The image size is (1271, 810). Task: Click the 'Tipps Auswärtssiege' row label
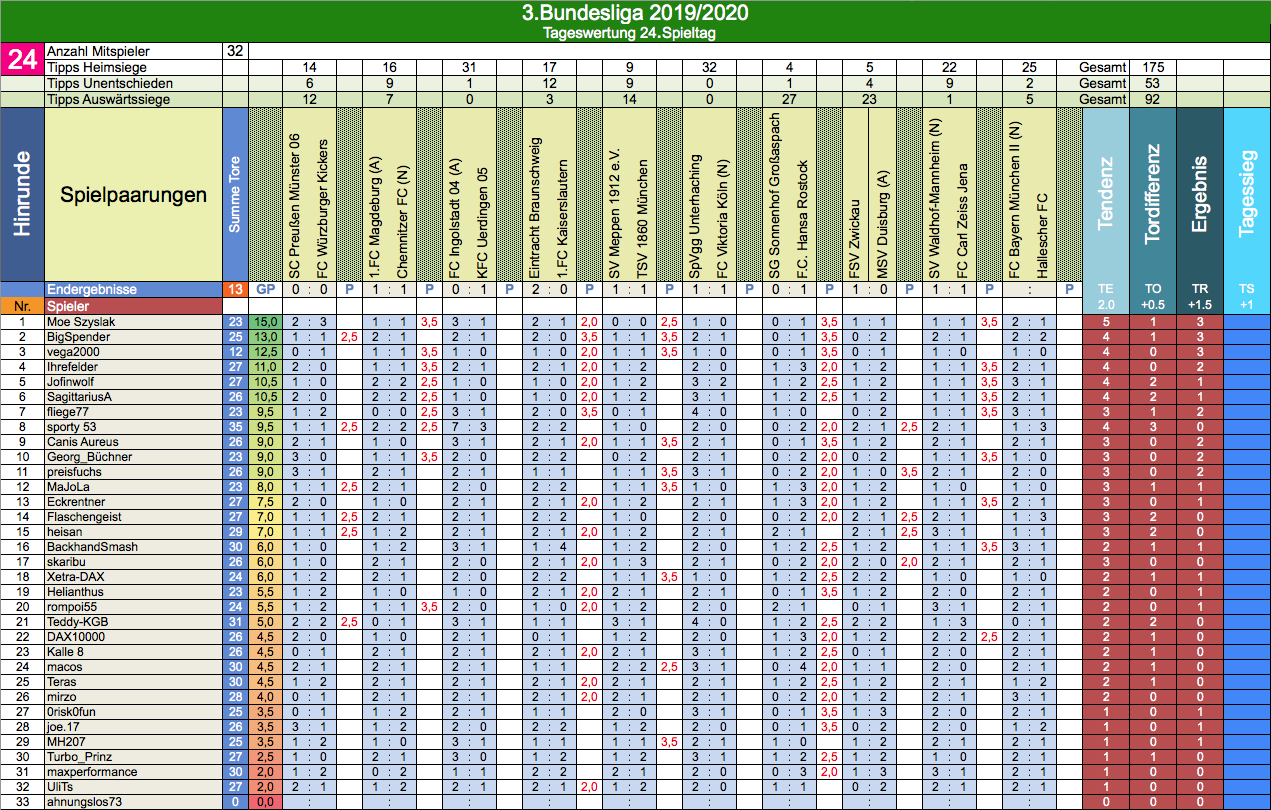tap(108, 99)
